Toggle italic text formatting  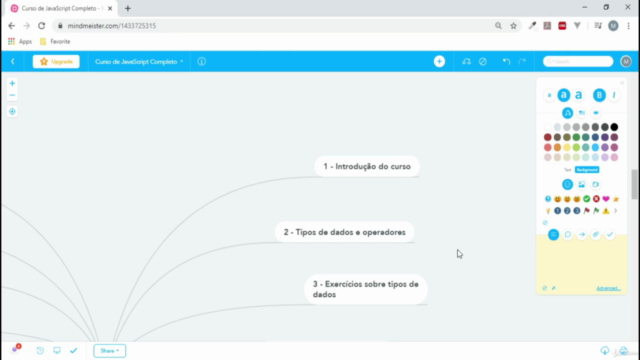614,95
